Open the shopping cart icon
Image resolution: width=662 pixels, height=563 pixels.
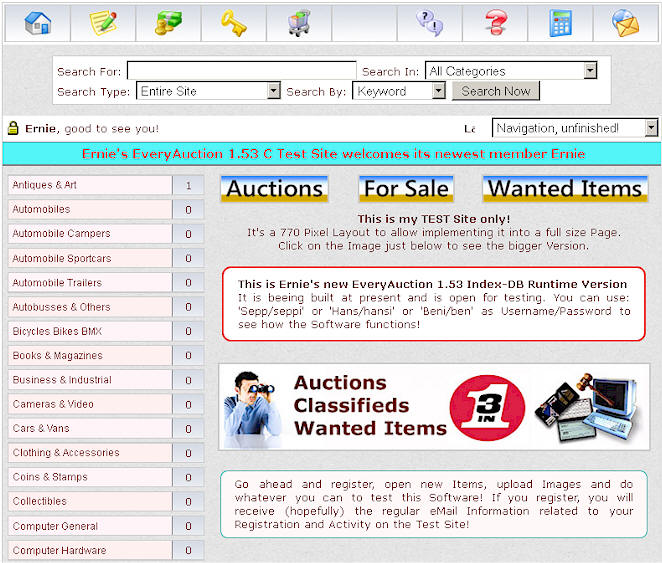pos(299,23)
